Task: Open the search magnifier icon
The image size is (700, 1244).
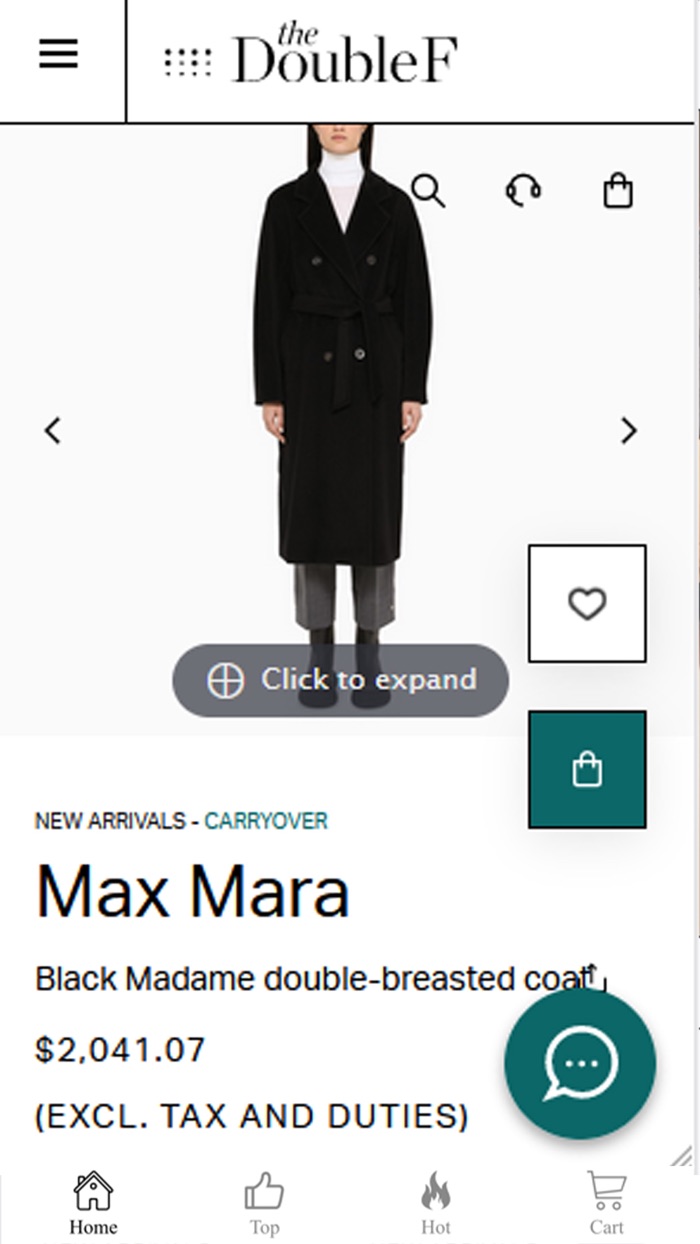Action: coord(428,189)
